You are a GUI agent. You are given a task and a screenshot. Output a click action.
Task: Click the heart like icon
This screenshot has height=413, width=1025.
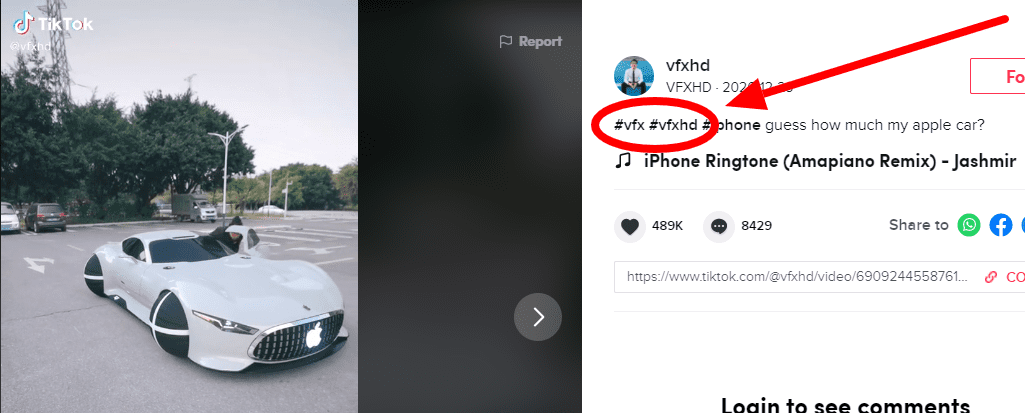click(630, 227)
